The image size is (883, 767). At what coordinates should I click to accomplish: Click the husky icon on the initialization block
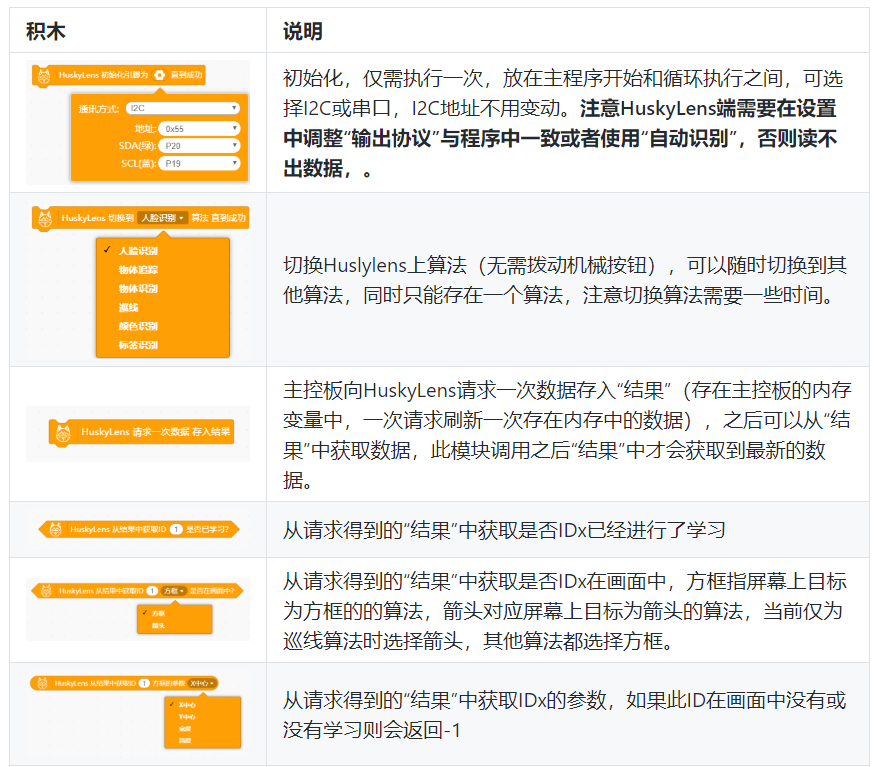coord(44,75)
